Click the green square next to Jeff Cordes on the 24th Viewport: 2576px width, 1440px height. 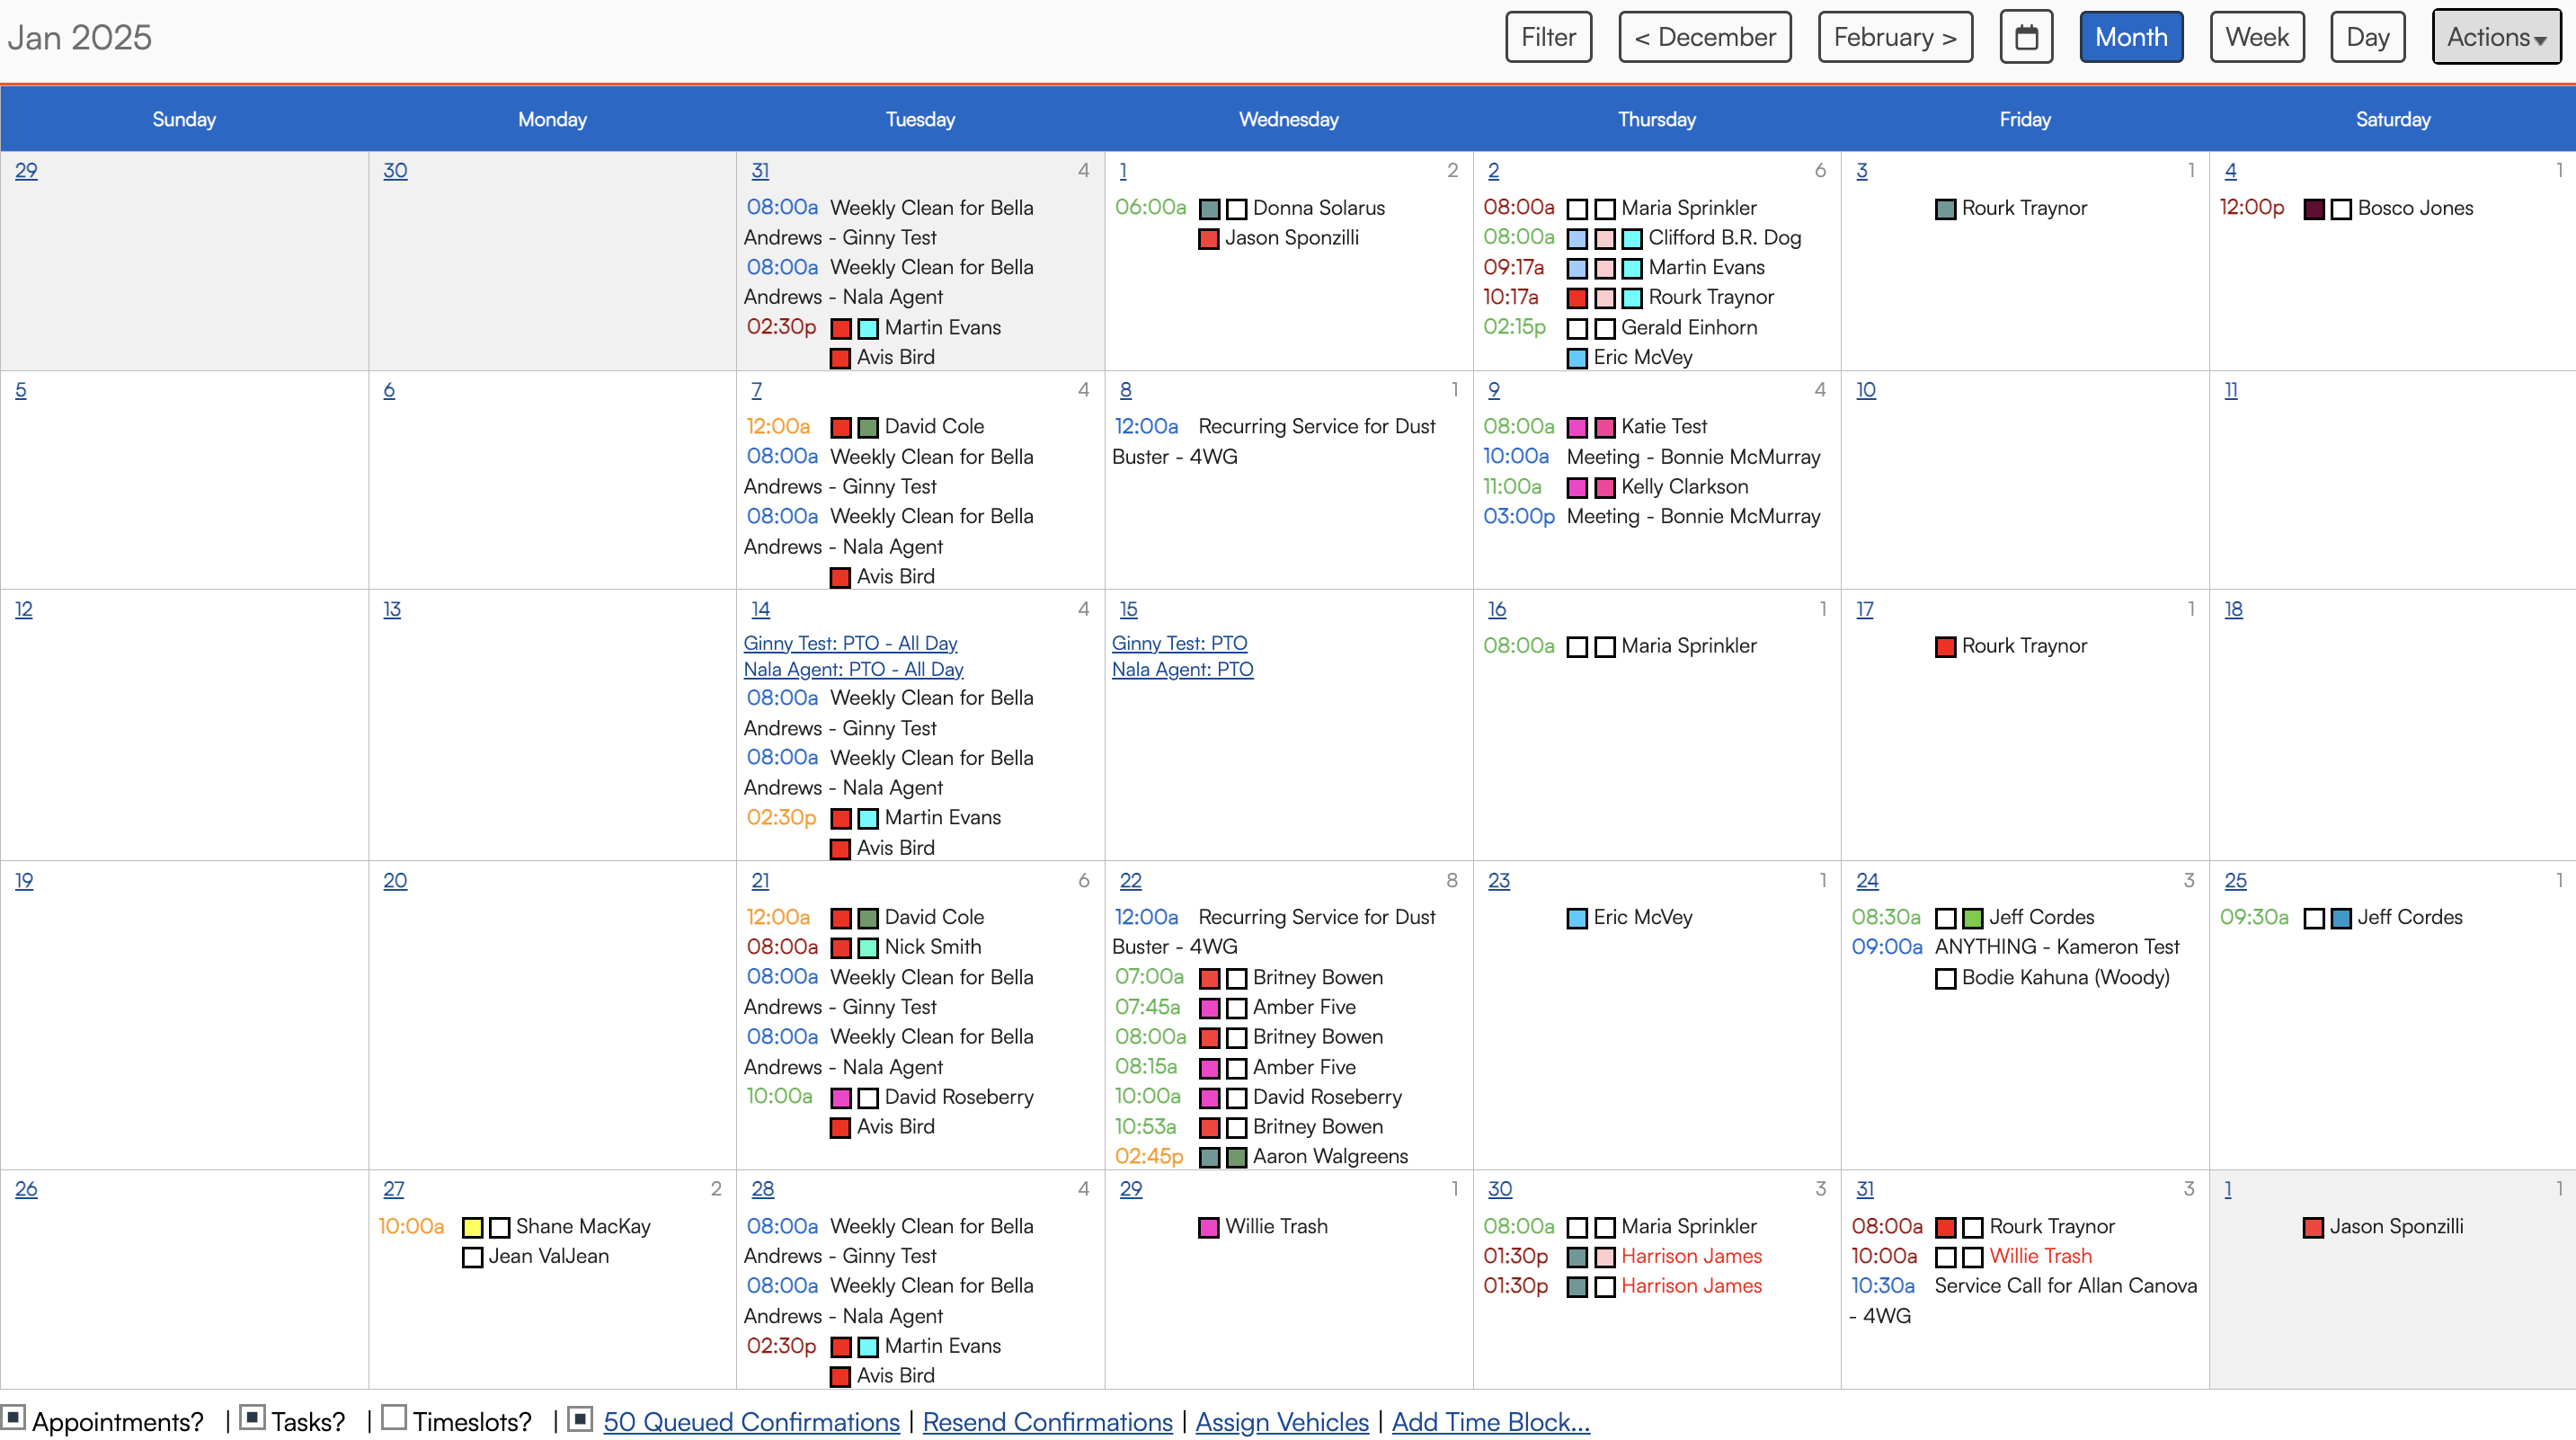coord(1972,918)
